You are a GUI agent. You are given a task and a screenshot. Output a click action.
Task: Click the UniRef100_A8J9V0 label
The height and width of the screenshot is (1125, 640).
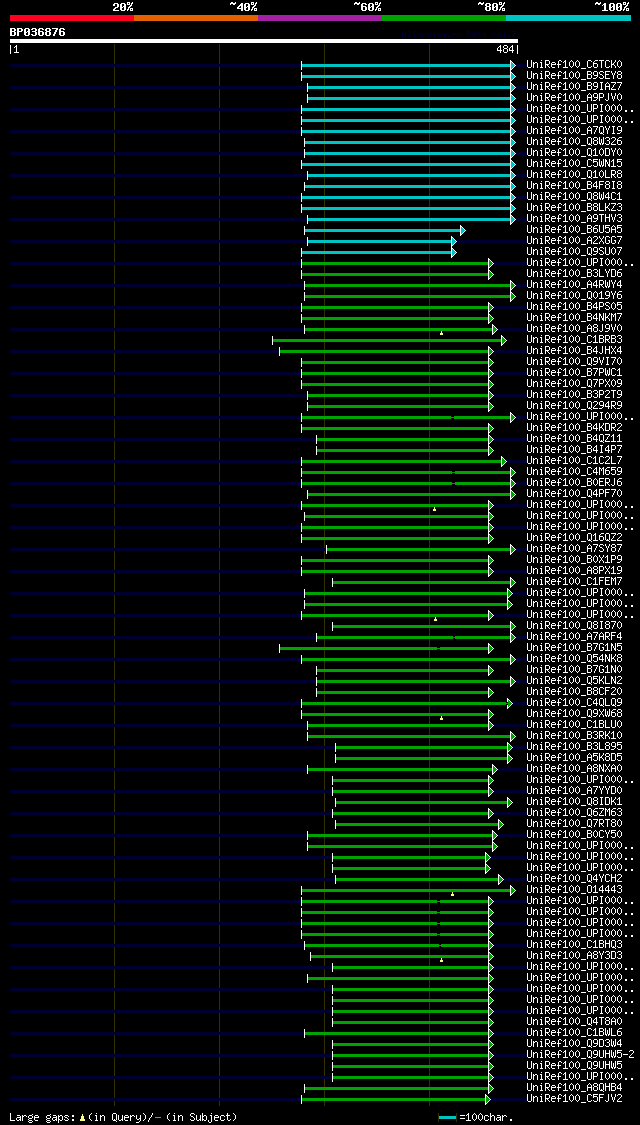point(574,329)
